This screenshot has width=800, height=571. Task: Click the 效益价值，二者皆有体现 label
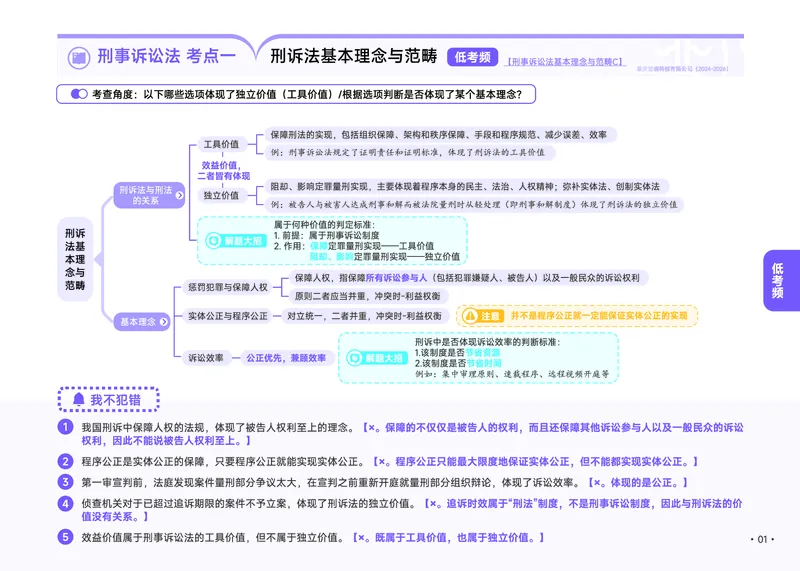coord(223,170)
